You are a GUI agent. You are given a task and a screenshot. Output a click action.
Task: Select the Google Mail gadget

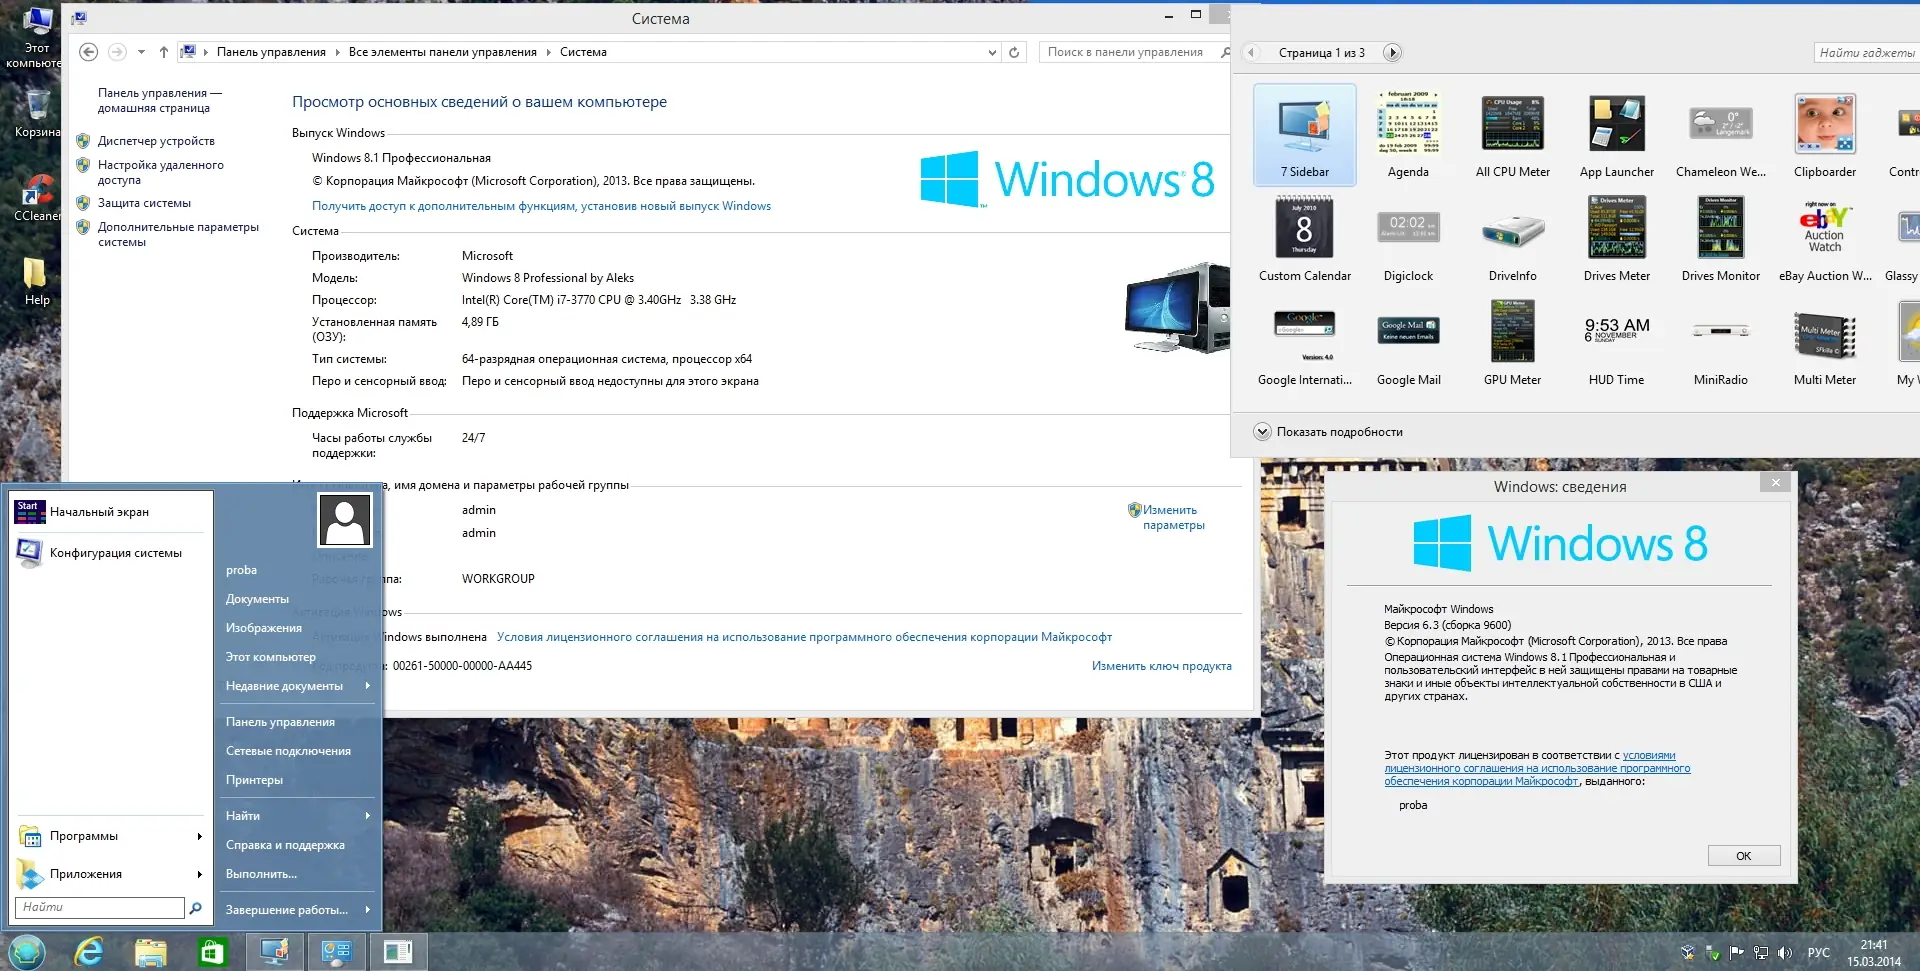[x=1408, y=342]
